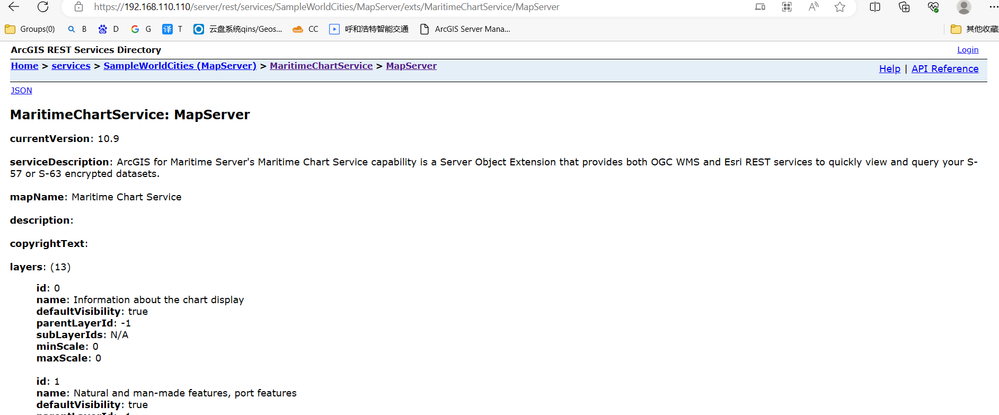
Task: Go back using the browser back arrow
Action: (x=13, y=7)
